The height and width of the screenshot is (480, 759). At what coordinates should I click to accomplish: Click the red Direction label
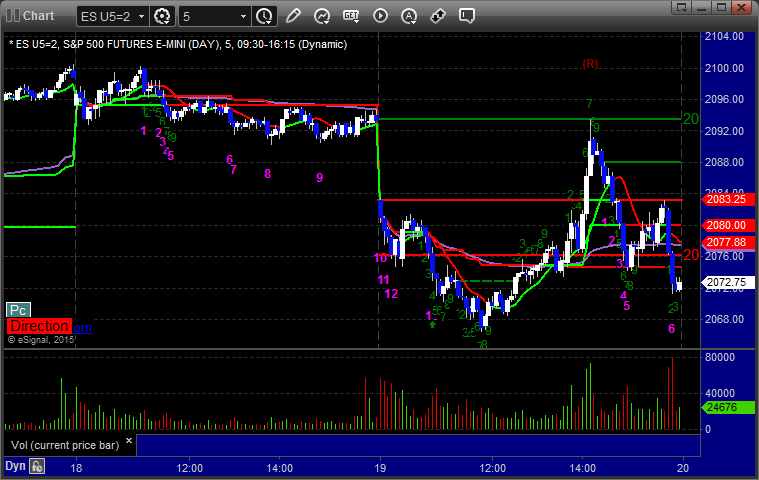[x=38, y=326]
